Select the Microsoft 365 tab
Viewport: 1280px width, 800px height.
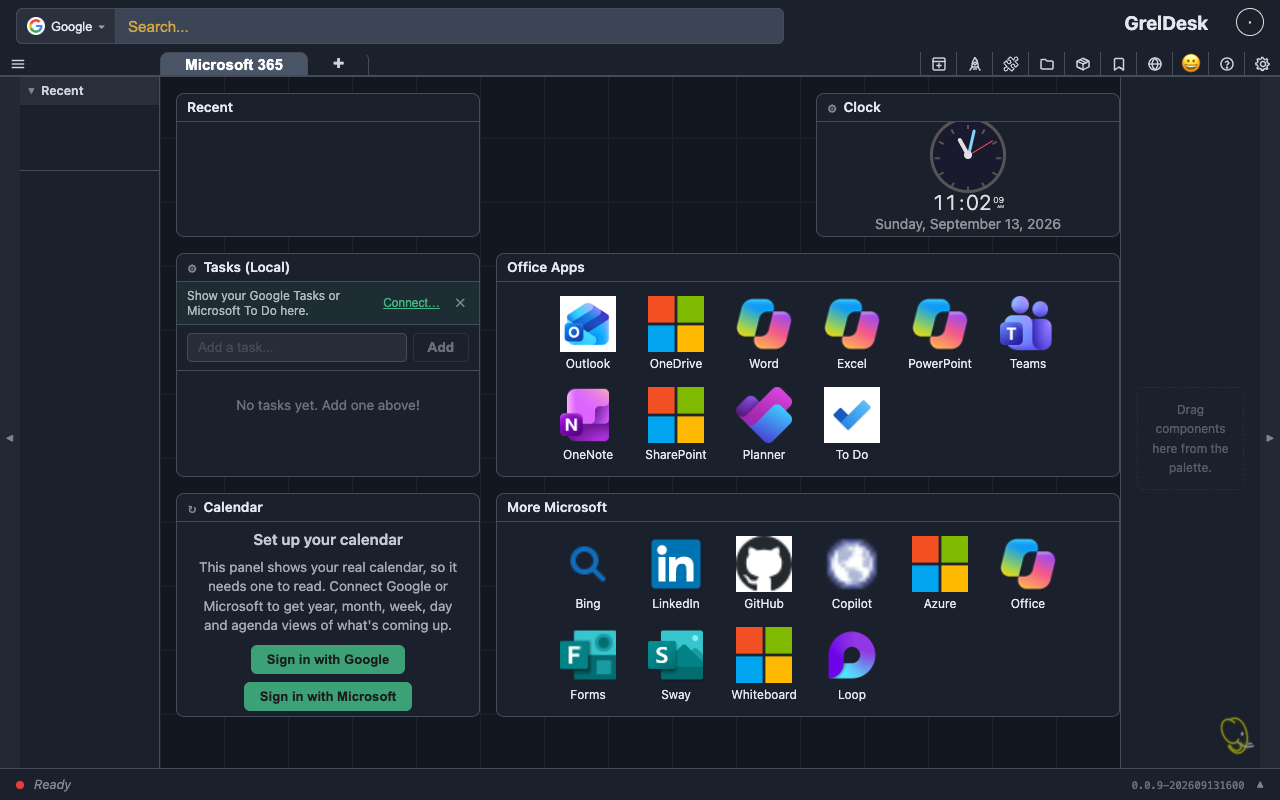(234, 64)
